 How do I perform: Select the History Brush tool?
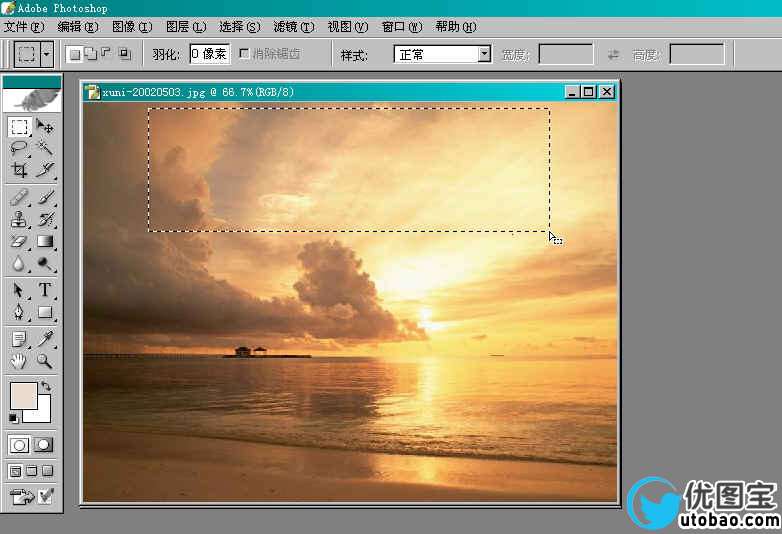click(x=45, y=219)
